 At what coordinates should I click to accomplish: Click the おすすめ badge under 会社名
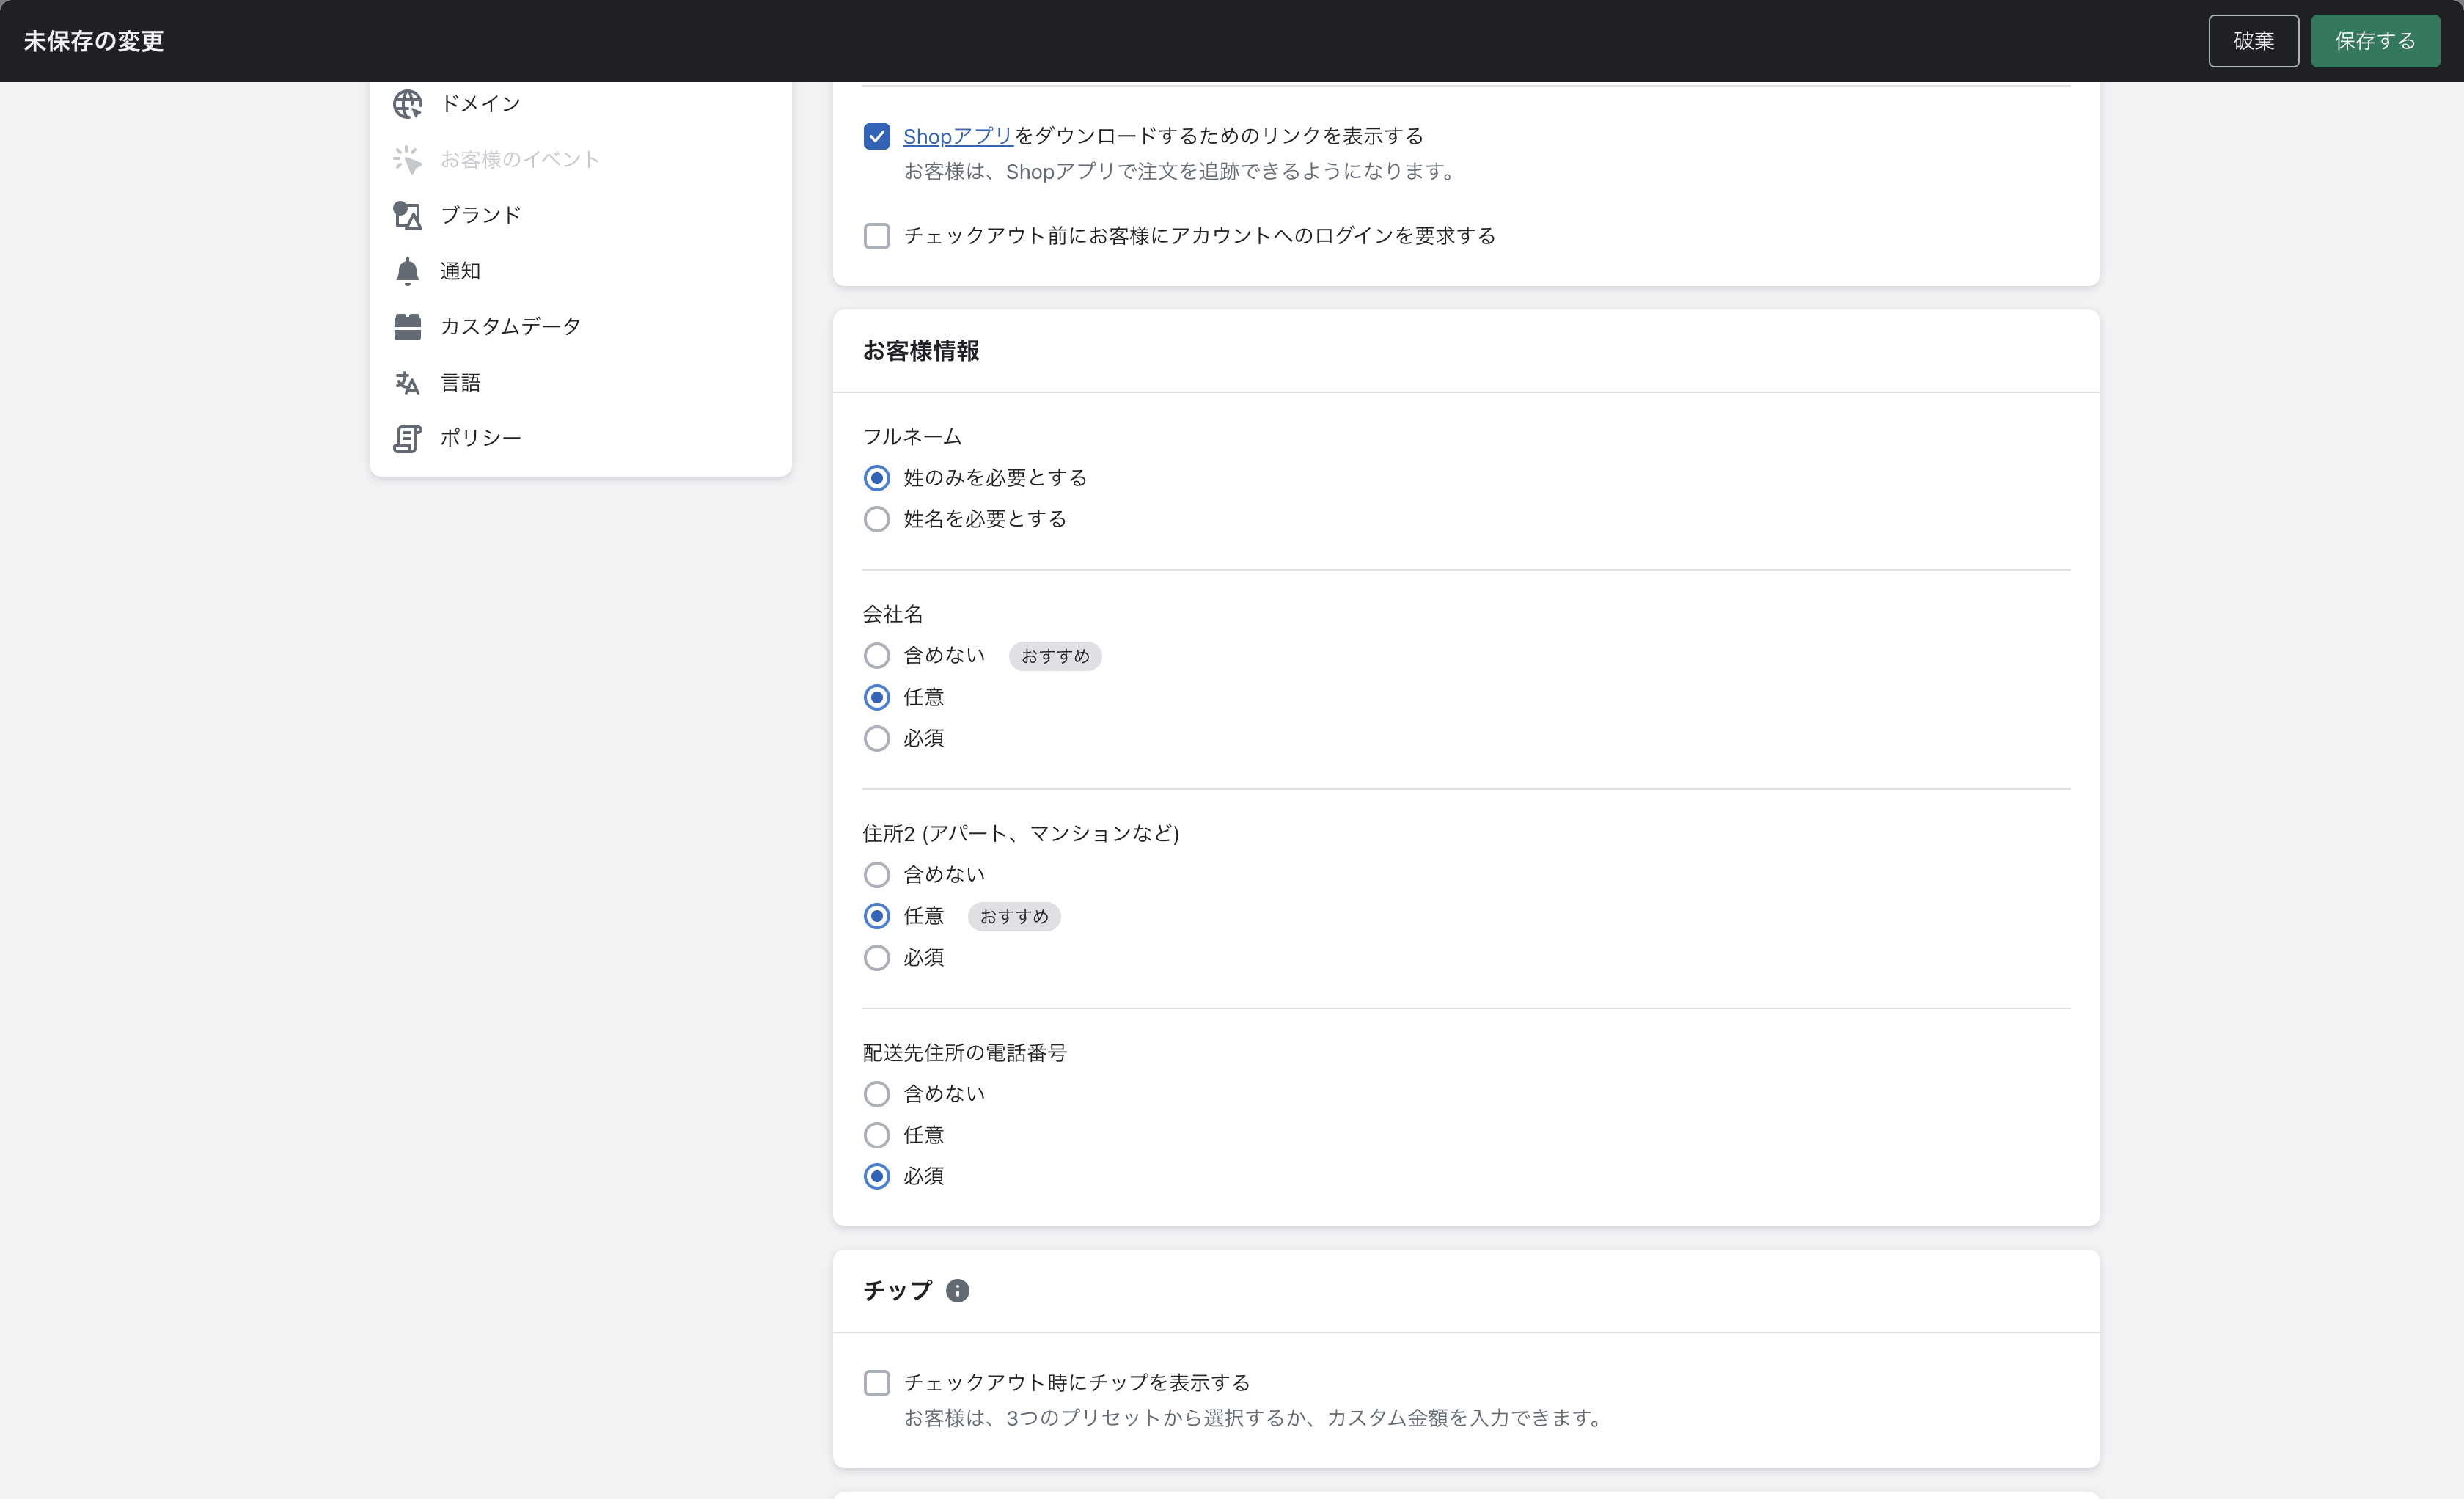point(1055,656)
